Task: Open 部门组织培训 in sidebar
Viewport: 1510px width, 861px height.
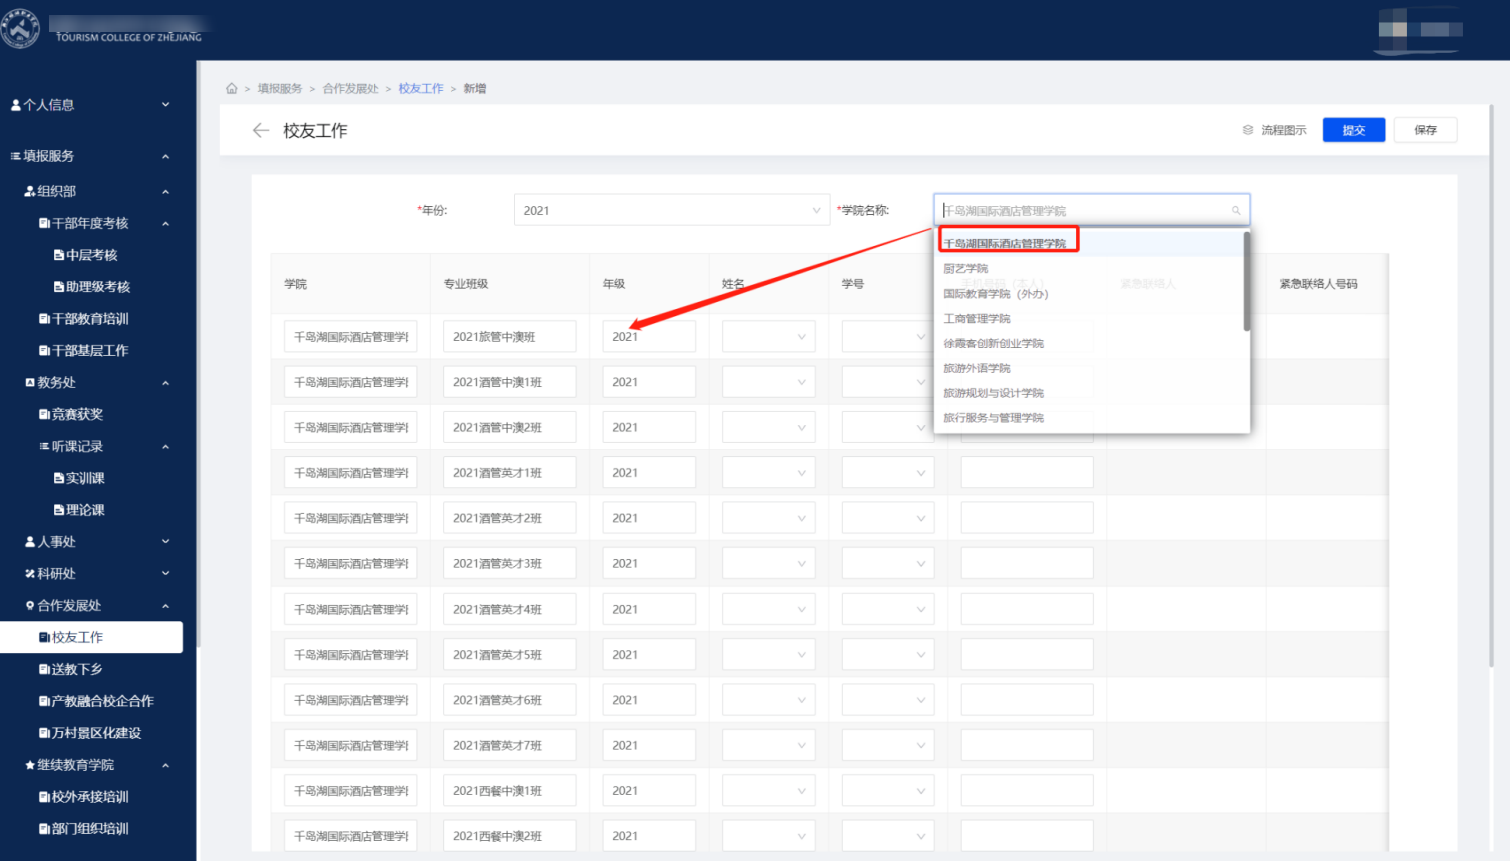Action: pos(90,829)
